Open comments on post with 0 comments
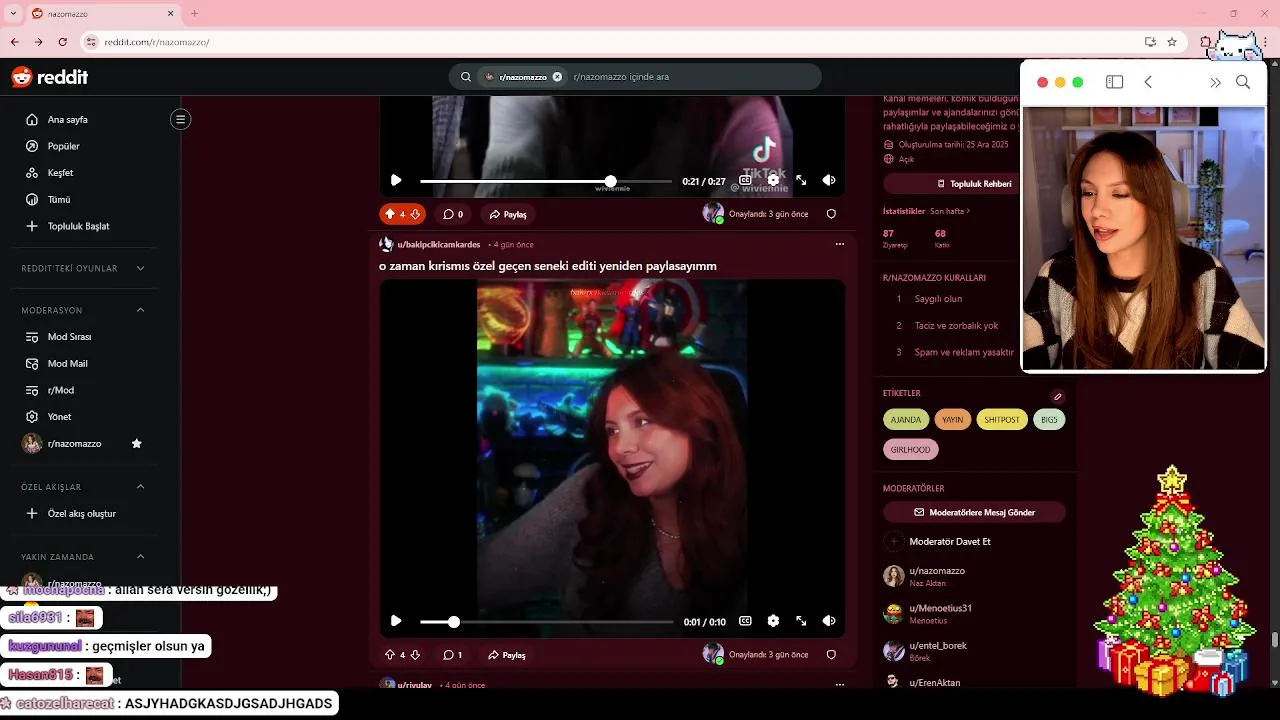 (453, 214)
